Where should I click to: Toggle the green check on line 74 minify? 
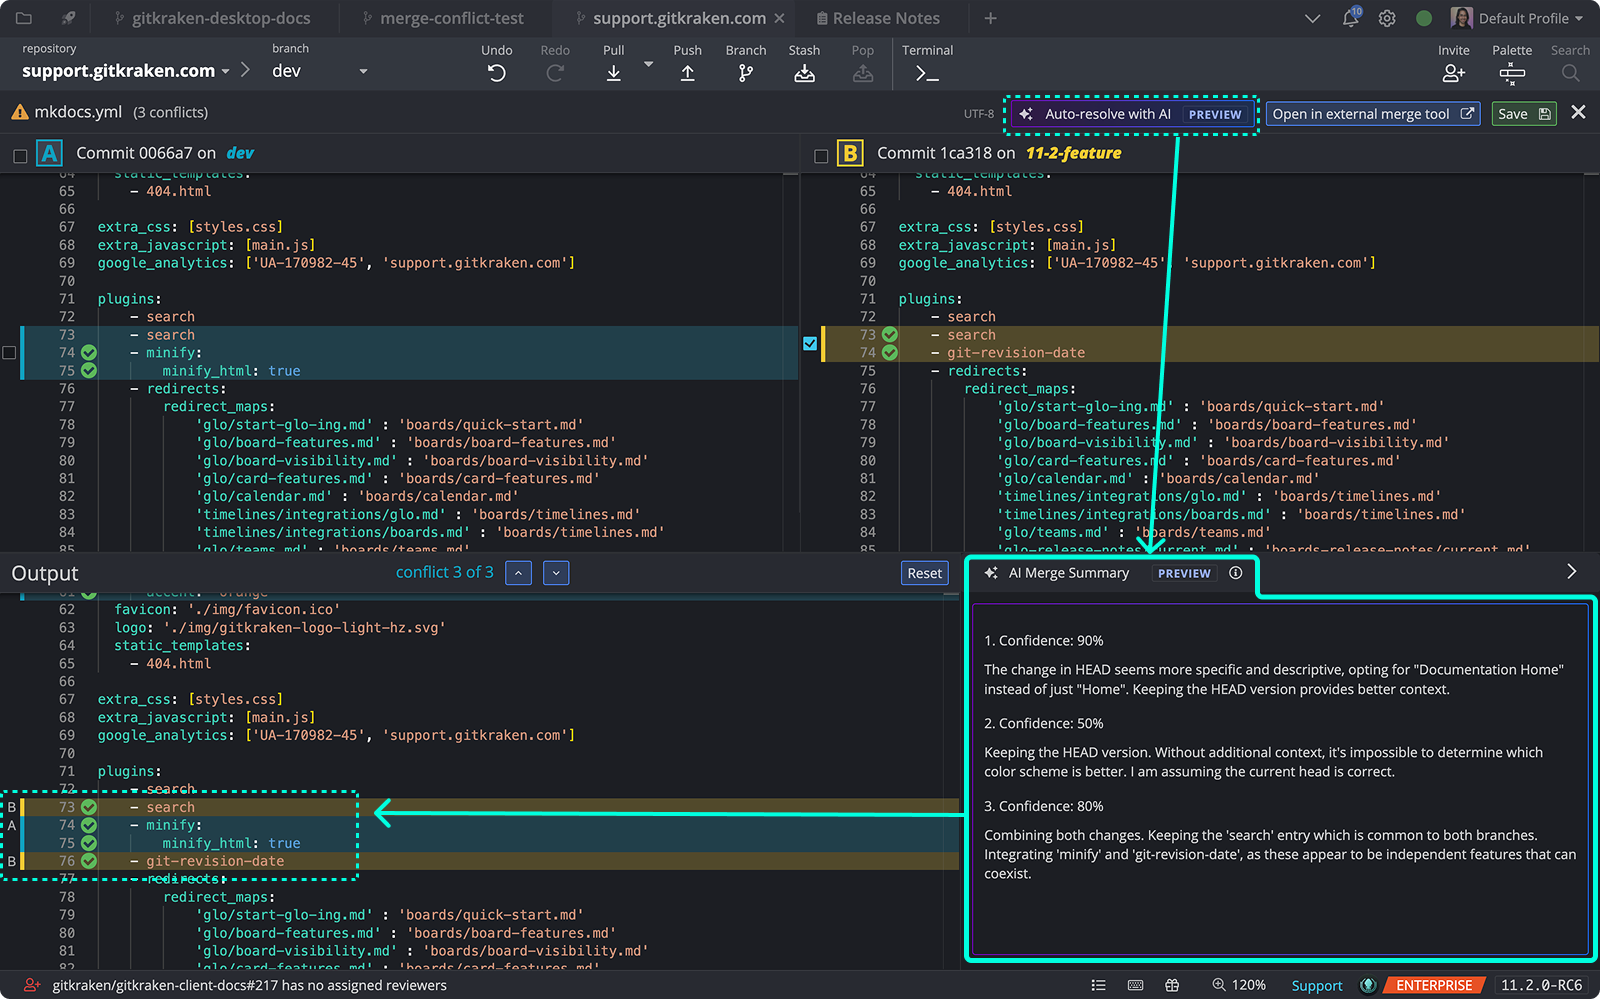tap(88, 352)
